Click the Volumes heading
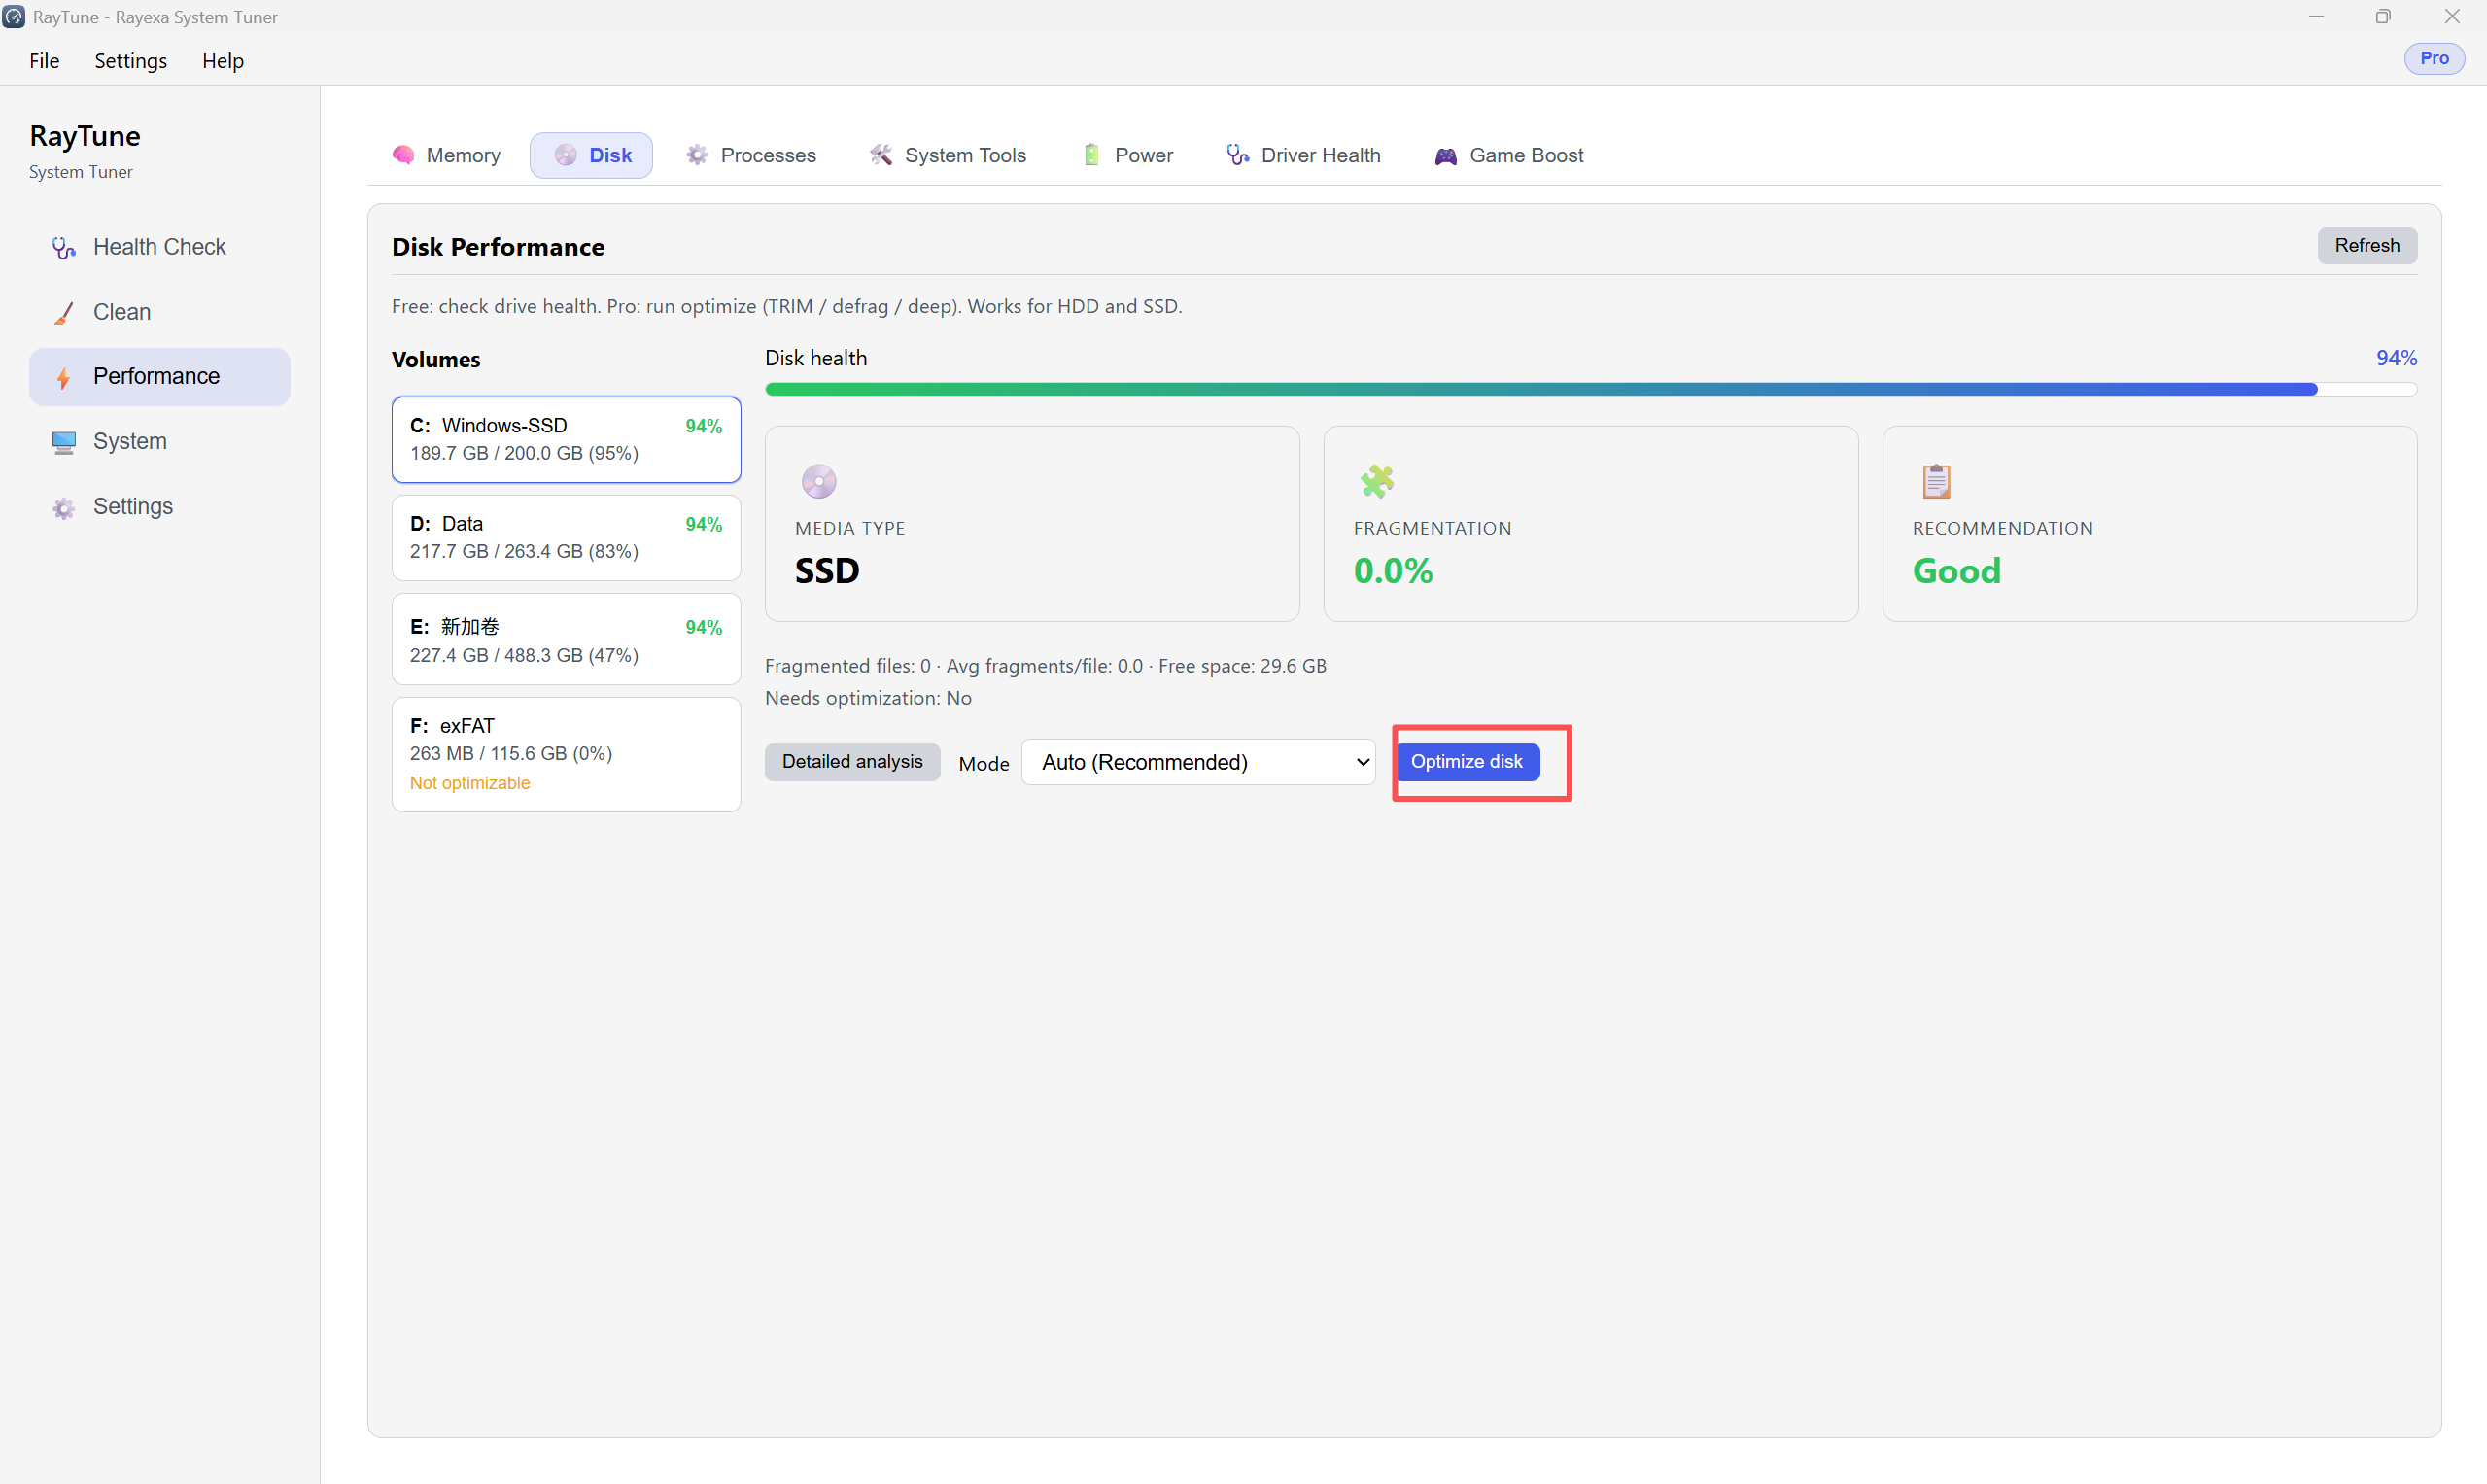2487x1484 pixels. tap(436, 359)
